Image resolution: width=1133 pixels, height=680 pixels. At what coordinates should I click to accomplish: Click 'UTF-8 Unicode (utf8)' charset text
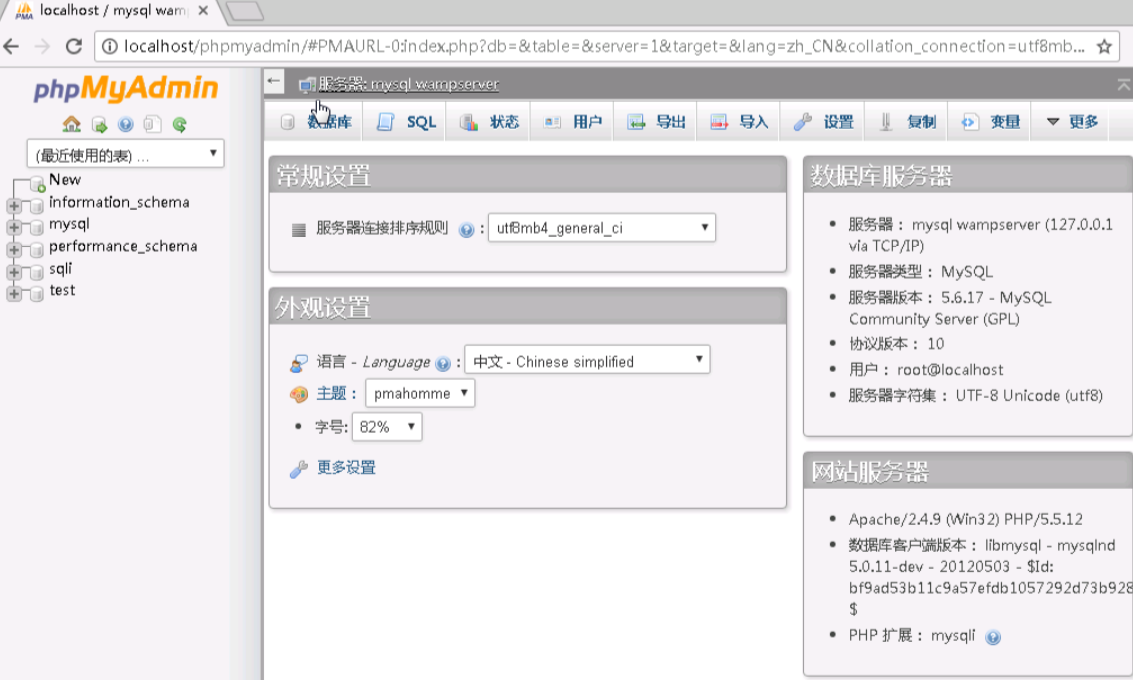(x=1029, y=396)
